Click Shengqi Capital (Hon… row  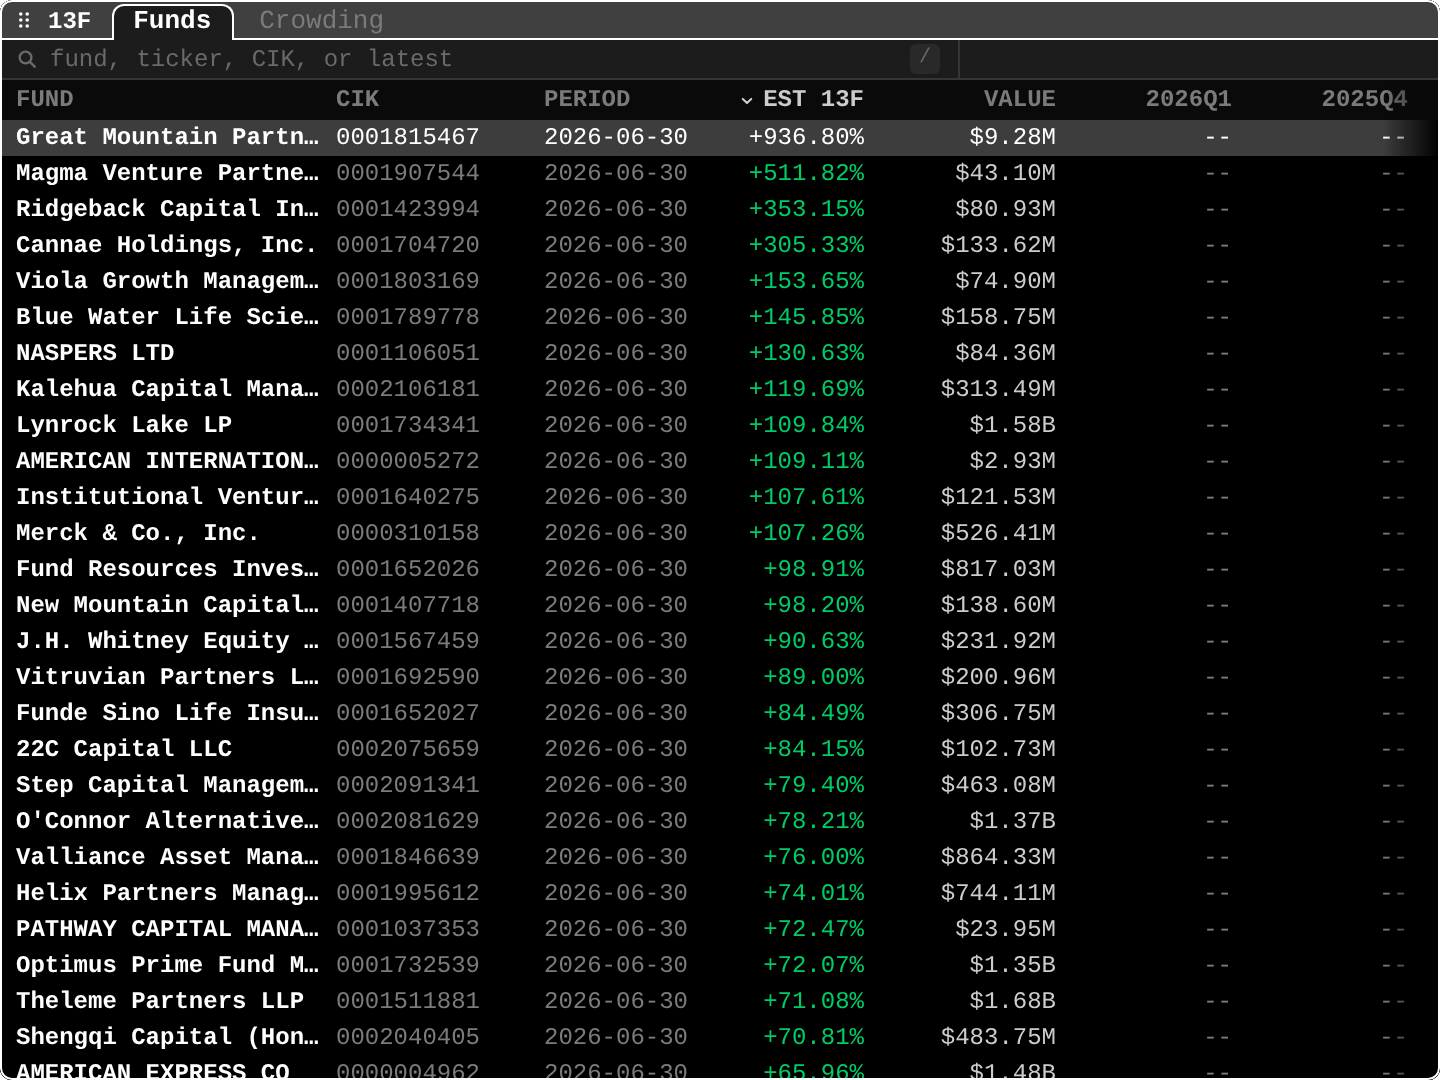point(720,1037)
